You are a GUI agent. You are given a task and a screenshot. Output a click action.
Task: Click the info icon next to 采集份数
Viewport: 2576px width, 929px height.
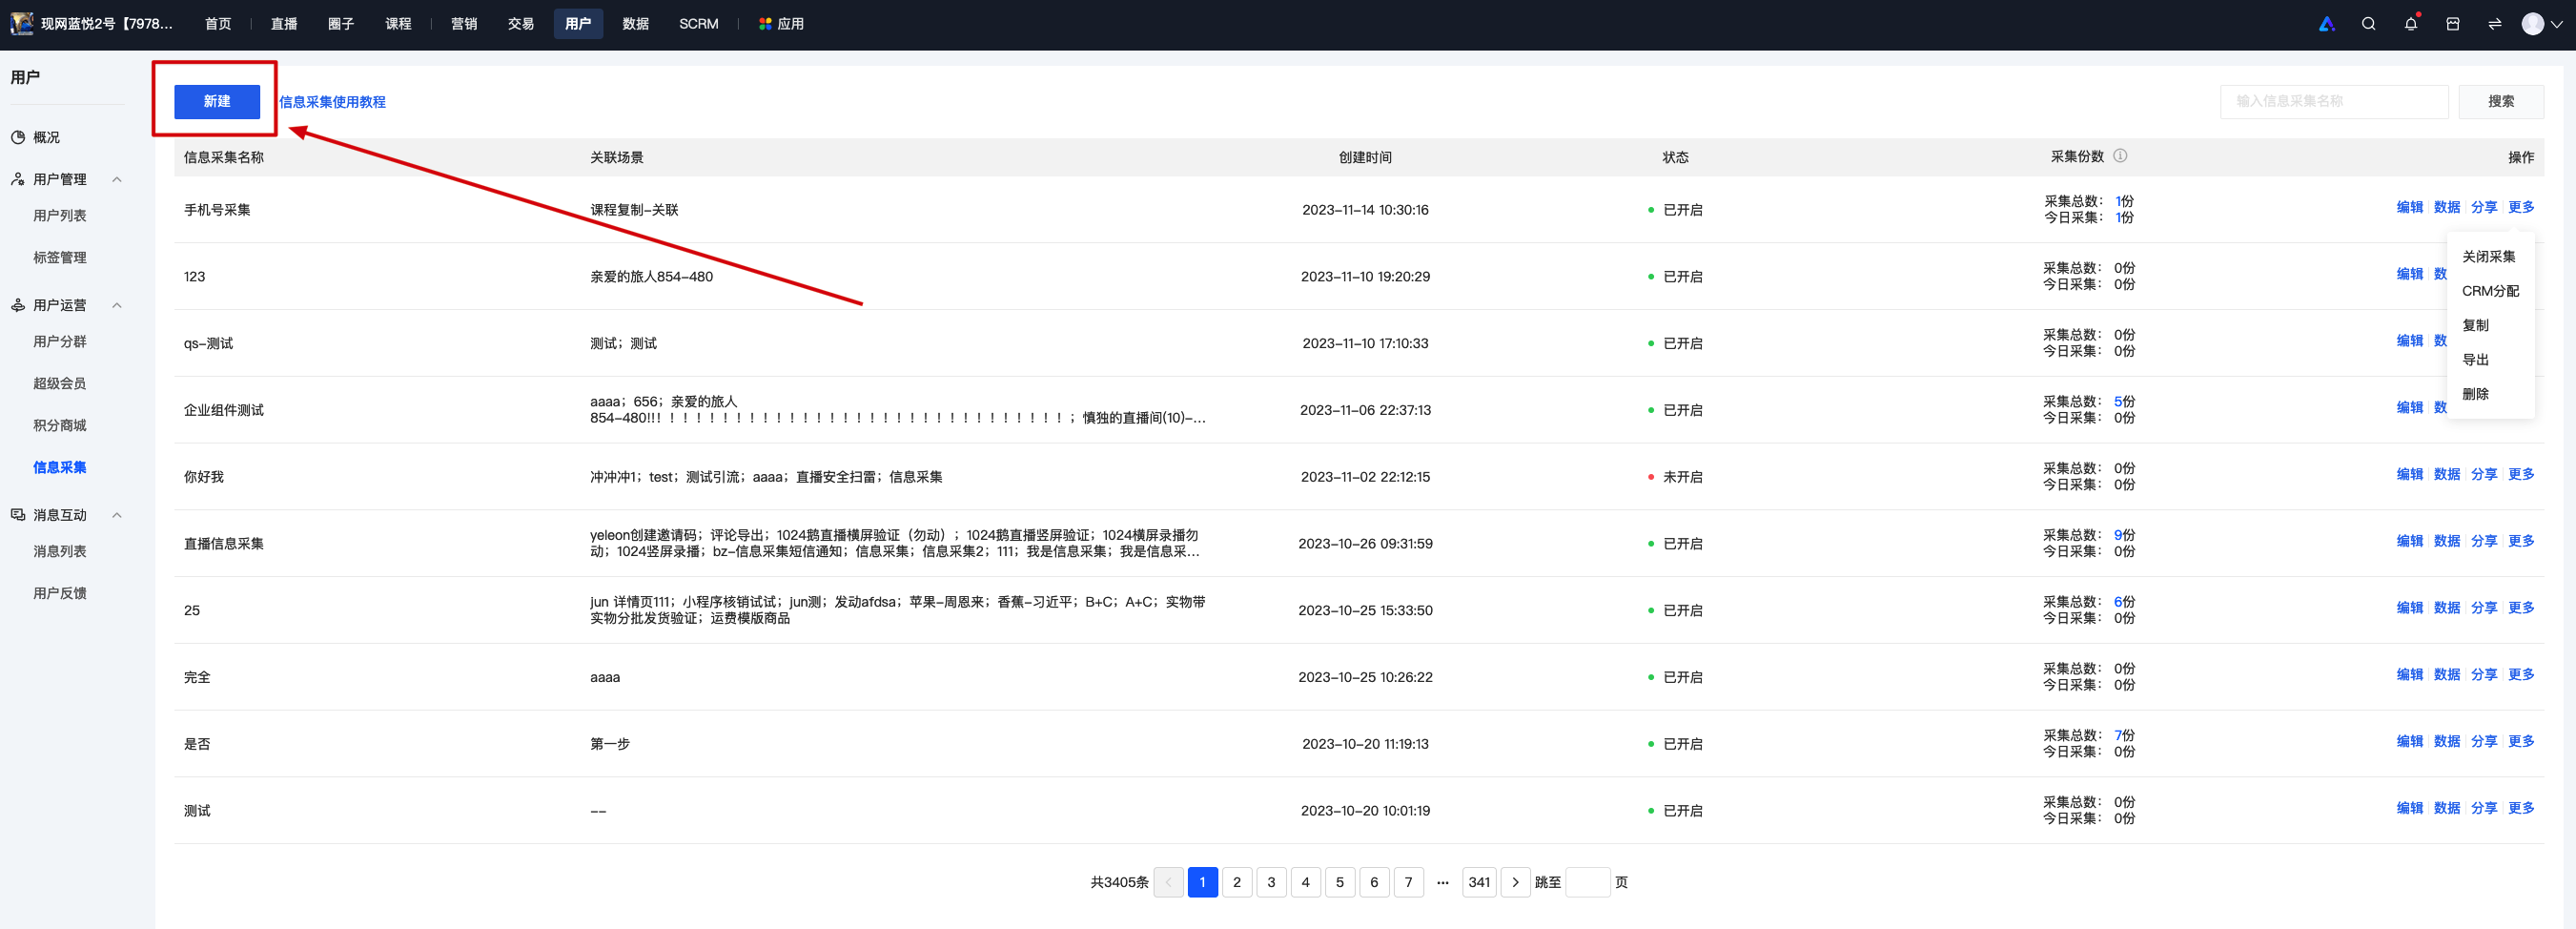click(x=2120, y=156)
